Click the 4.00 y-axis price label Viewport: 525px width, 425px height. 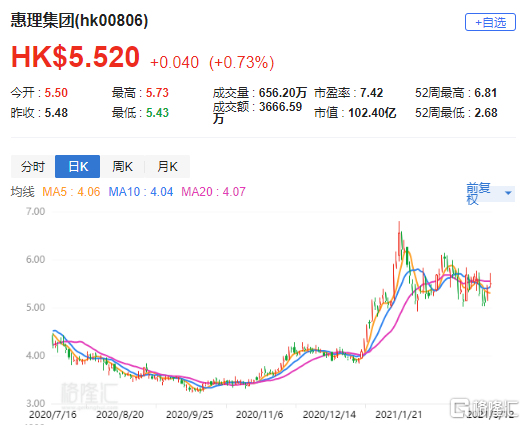pyautogui.click(x=35, y=355)
